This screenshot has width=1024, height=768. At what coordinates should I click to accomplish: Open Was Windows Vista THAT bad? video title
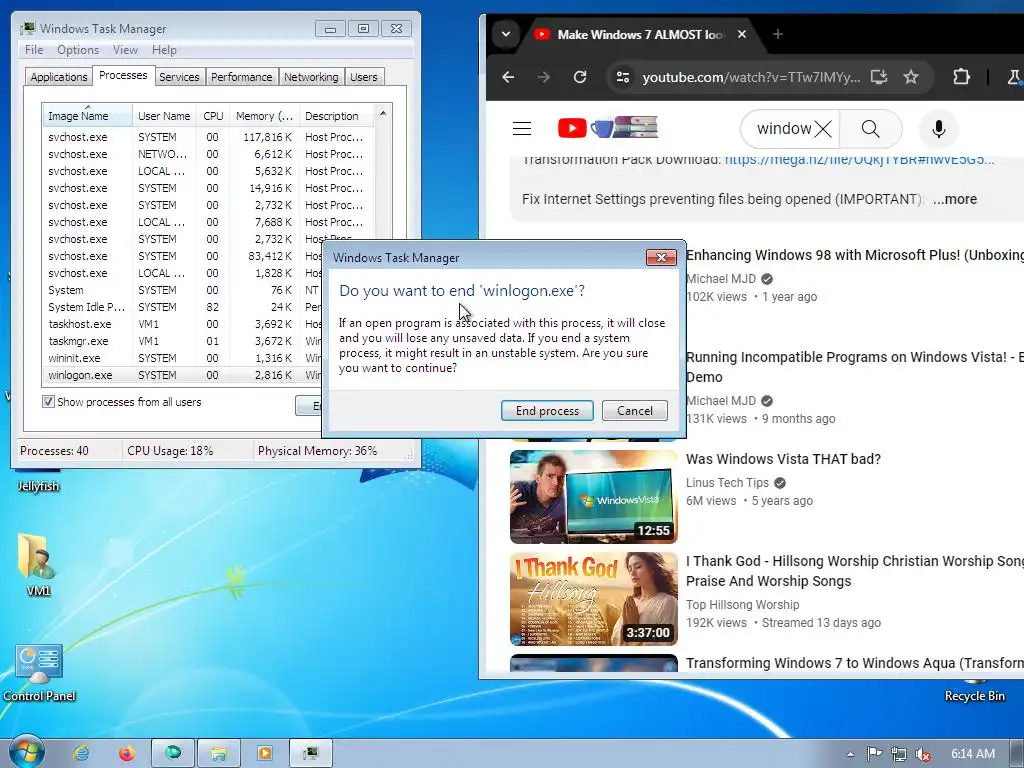pyautogui.click(x=783, y=459)
